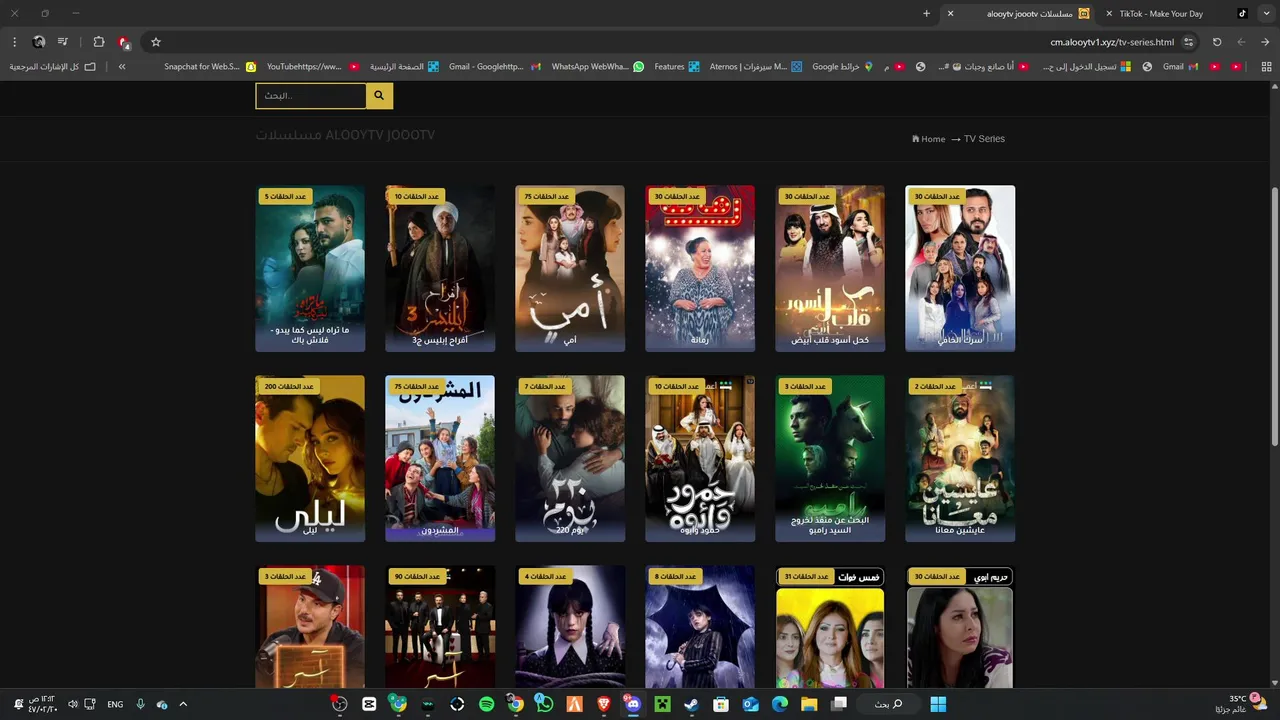Viewport: 1280px width, 720px height.
Task: Open the 220 يوم series poster
Action: click(x=570, y=458)
